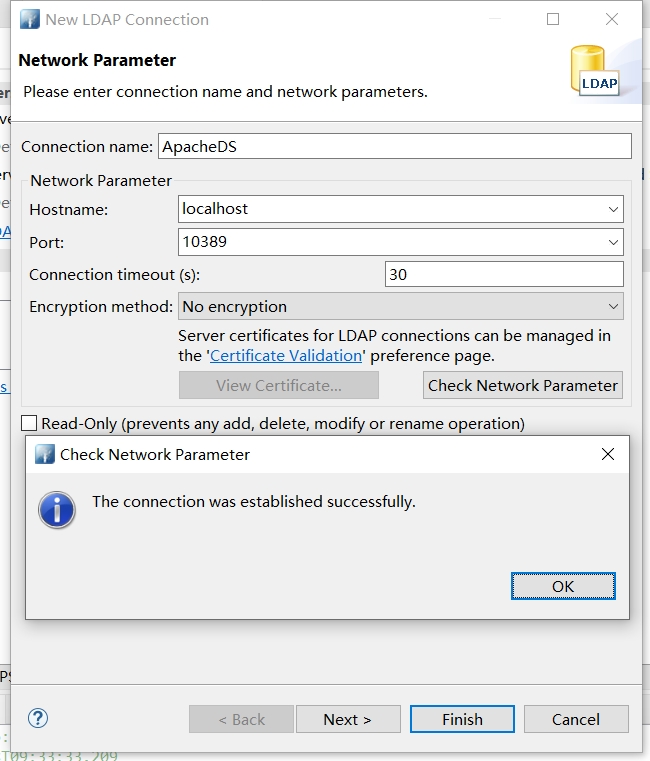Click the blue info icon in dialog
This screenshot has height=761, width=650.
coord(57,508)
